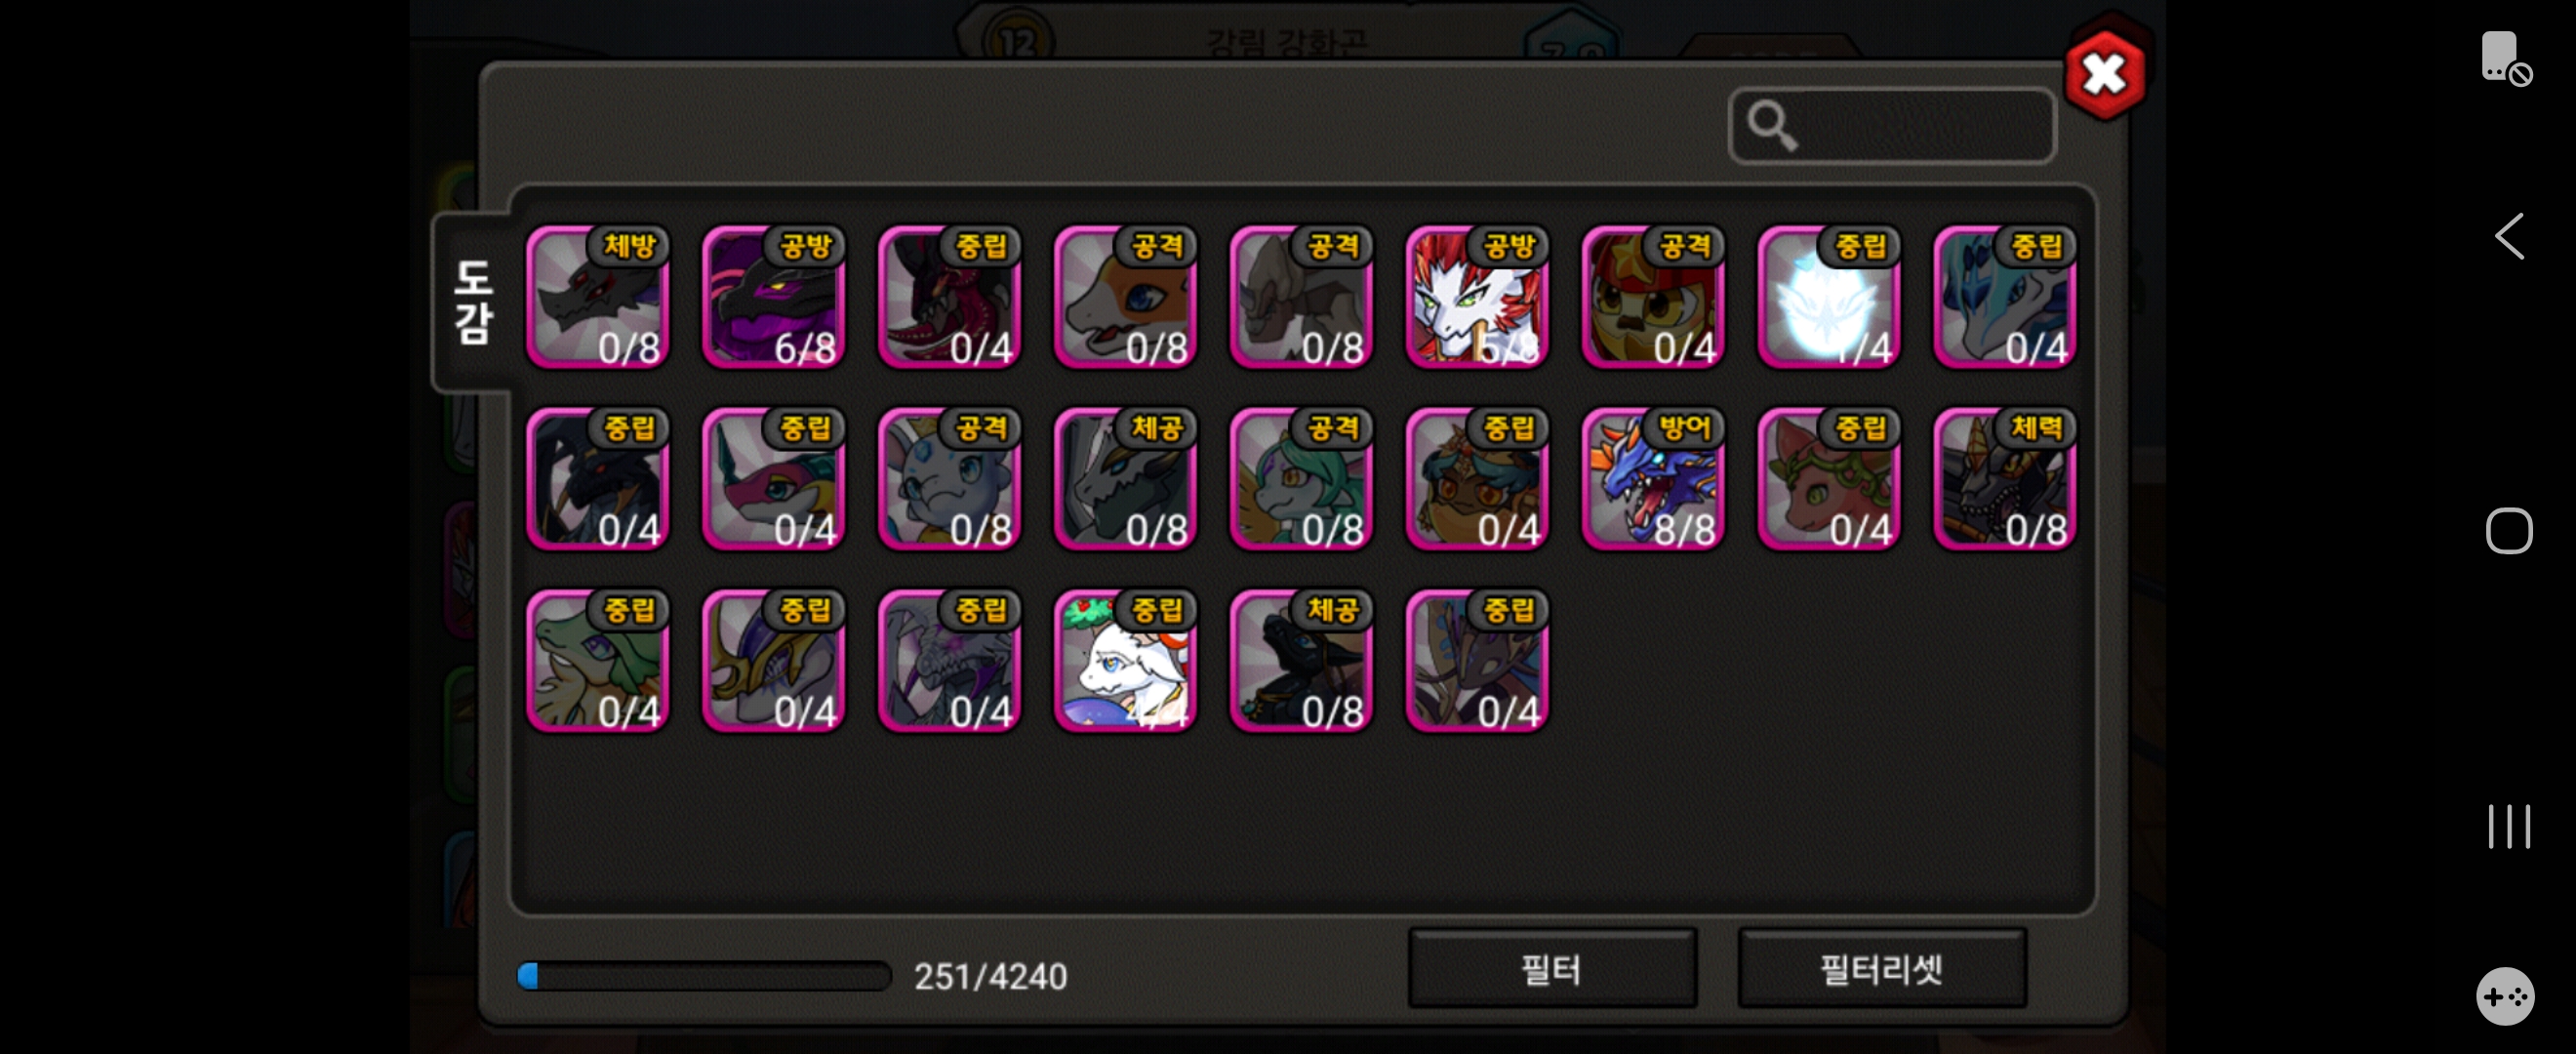Tap the Android back navigation arrow
The width and height of the screenshot is (2576, 1054).
pyautogui.click(x=2509, y=237)
